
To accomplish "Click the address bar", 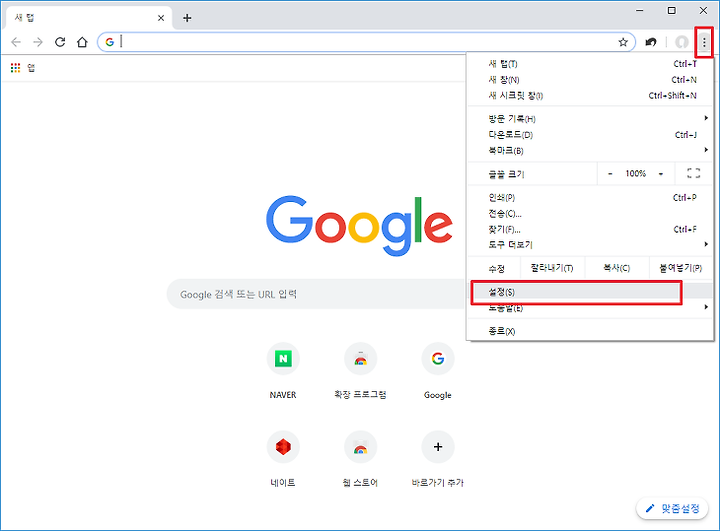I will [367, 42].
